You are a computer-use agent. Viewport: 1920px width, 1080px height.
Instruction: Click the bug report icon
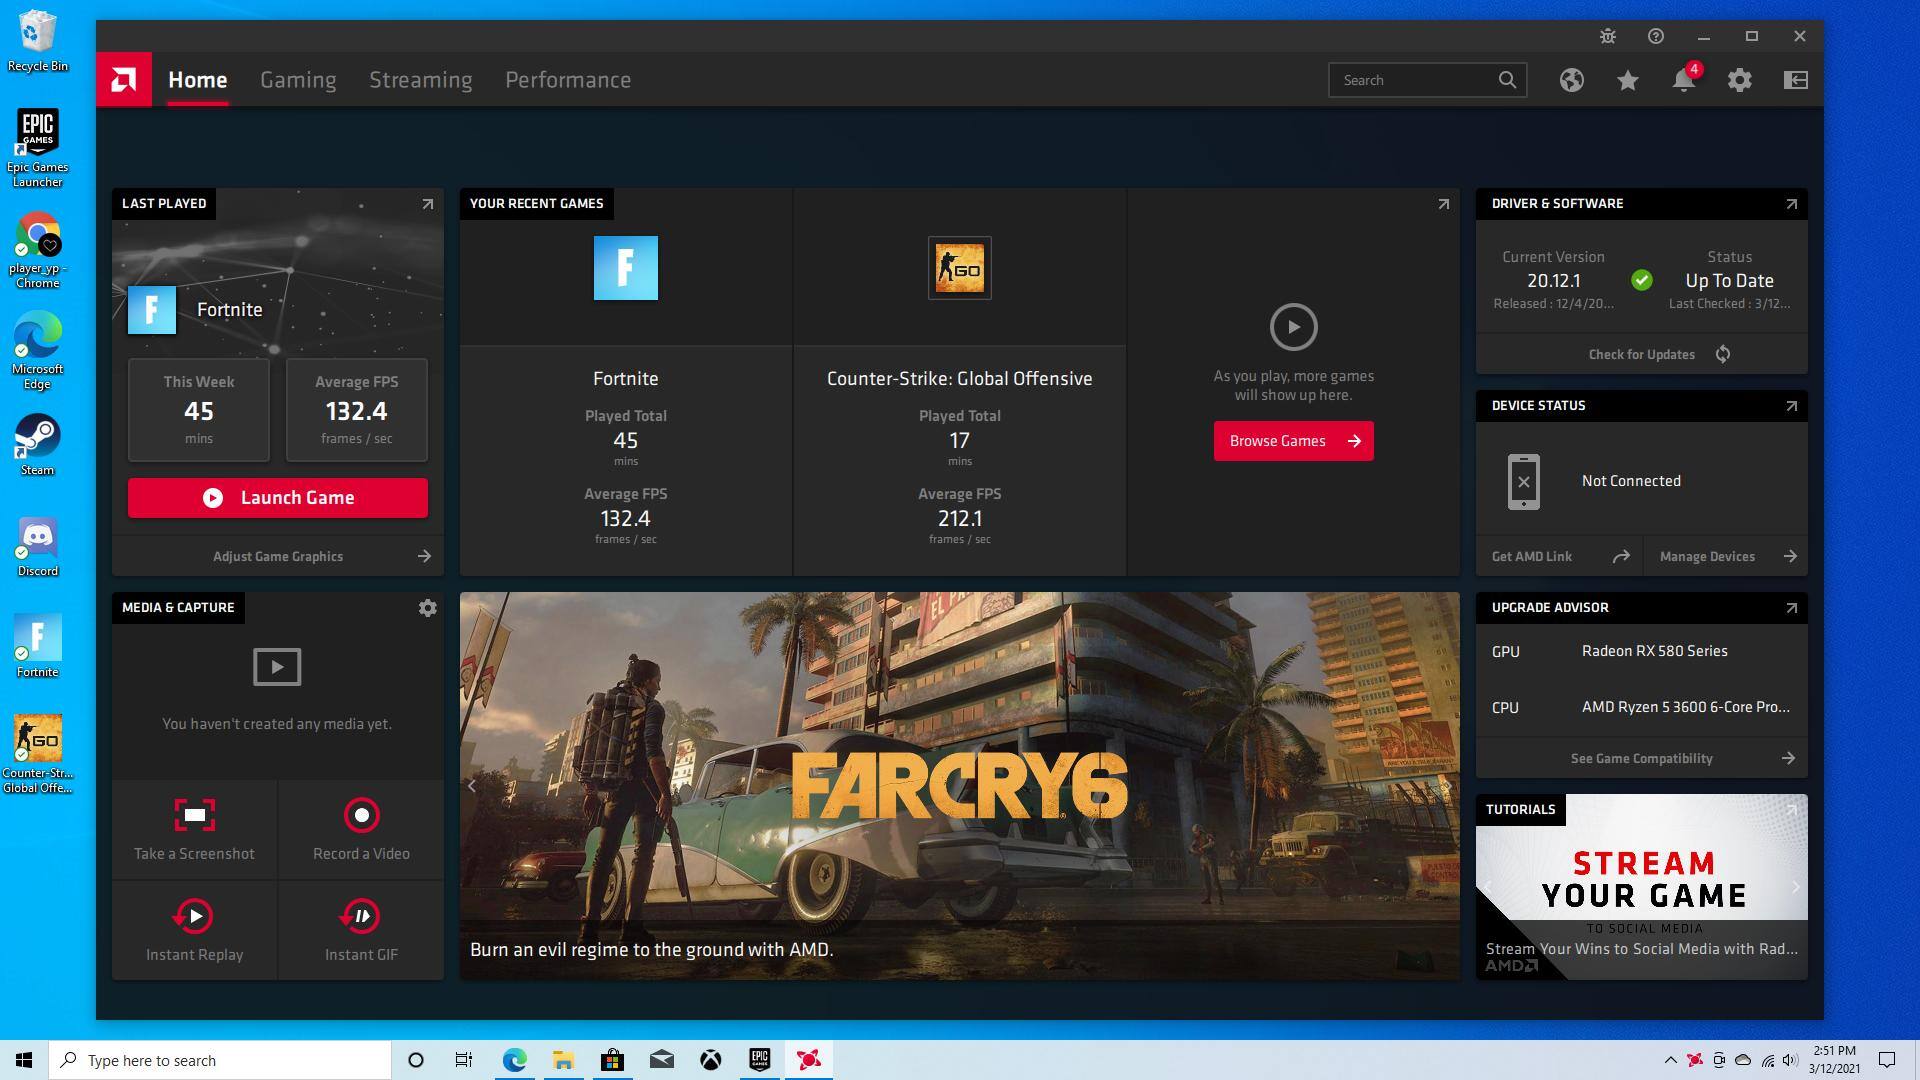(x=1608, y=36)
